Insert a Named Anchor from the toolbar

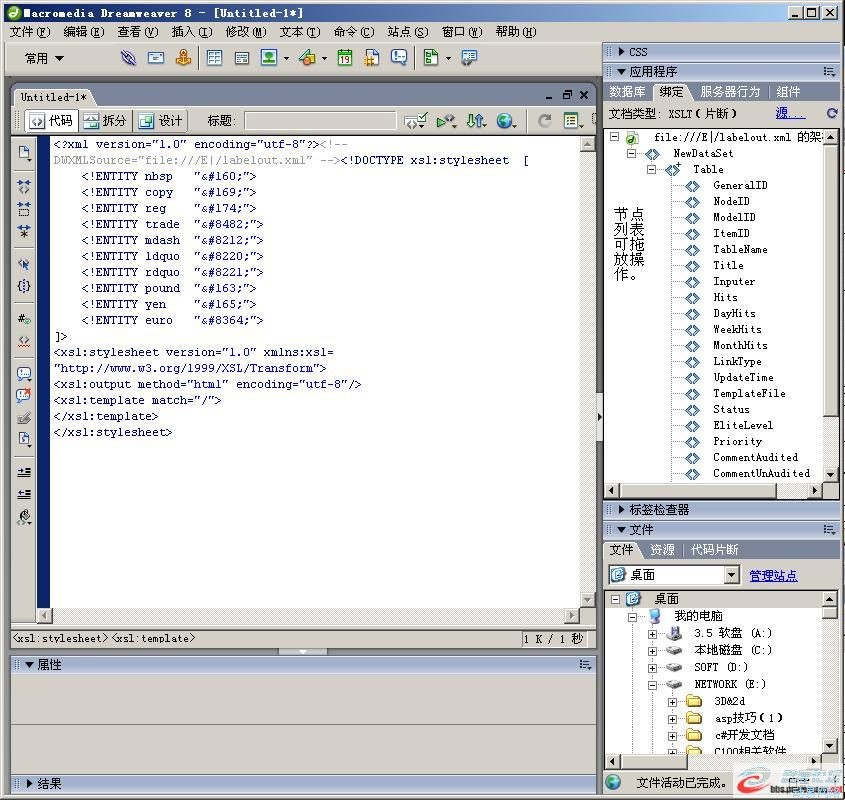pos(183,58)
